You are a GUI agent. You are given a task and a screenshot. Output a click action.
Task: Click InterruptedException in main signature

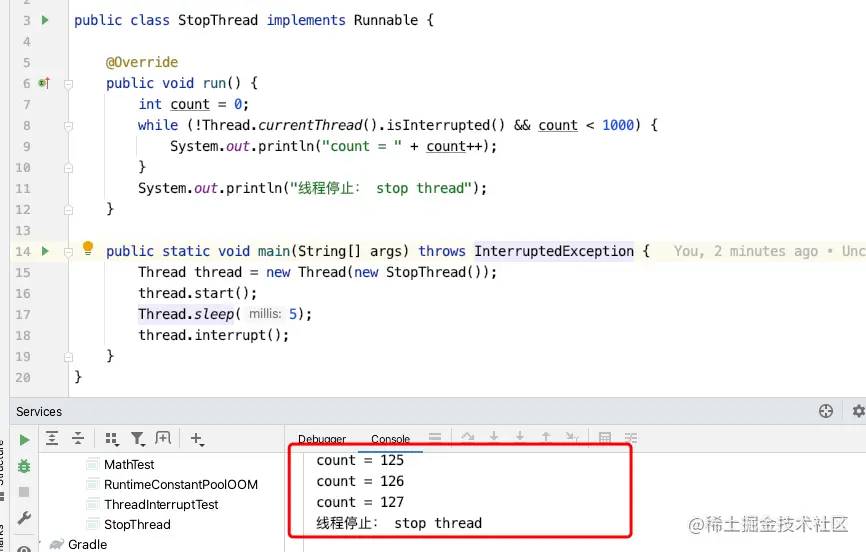click(x=553, y=251)
